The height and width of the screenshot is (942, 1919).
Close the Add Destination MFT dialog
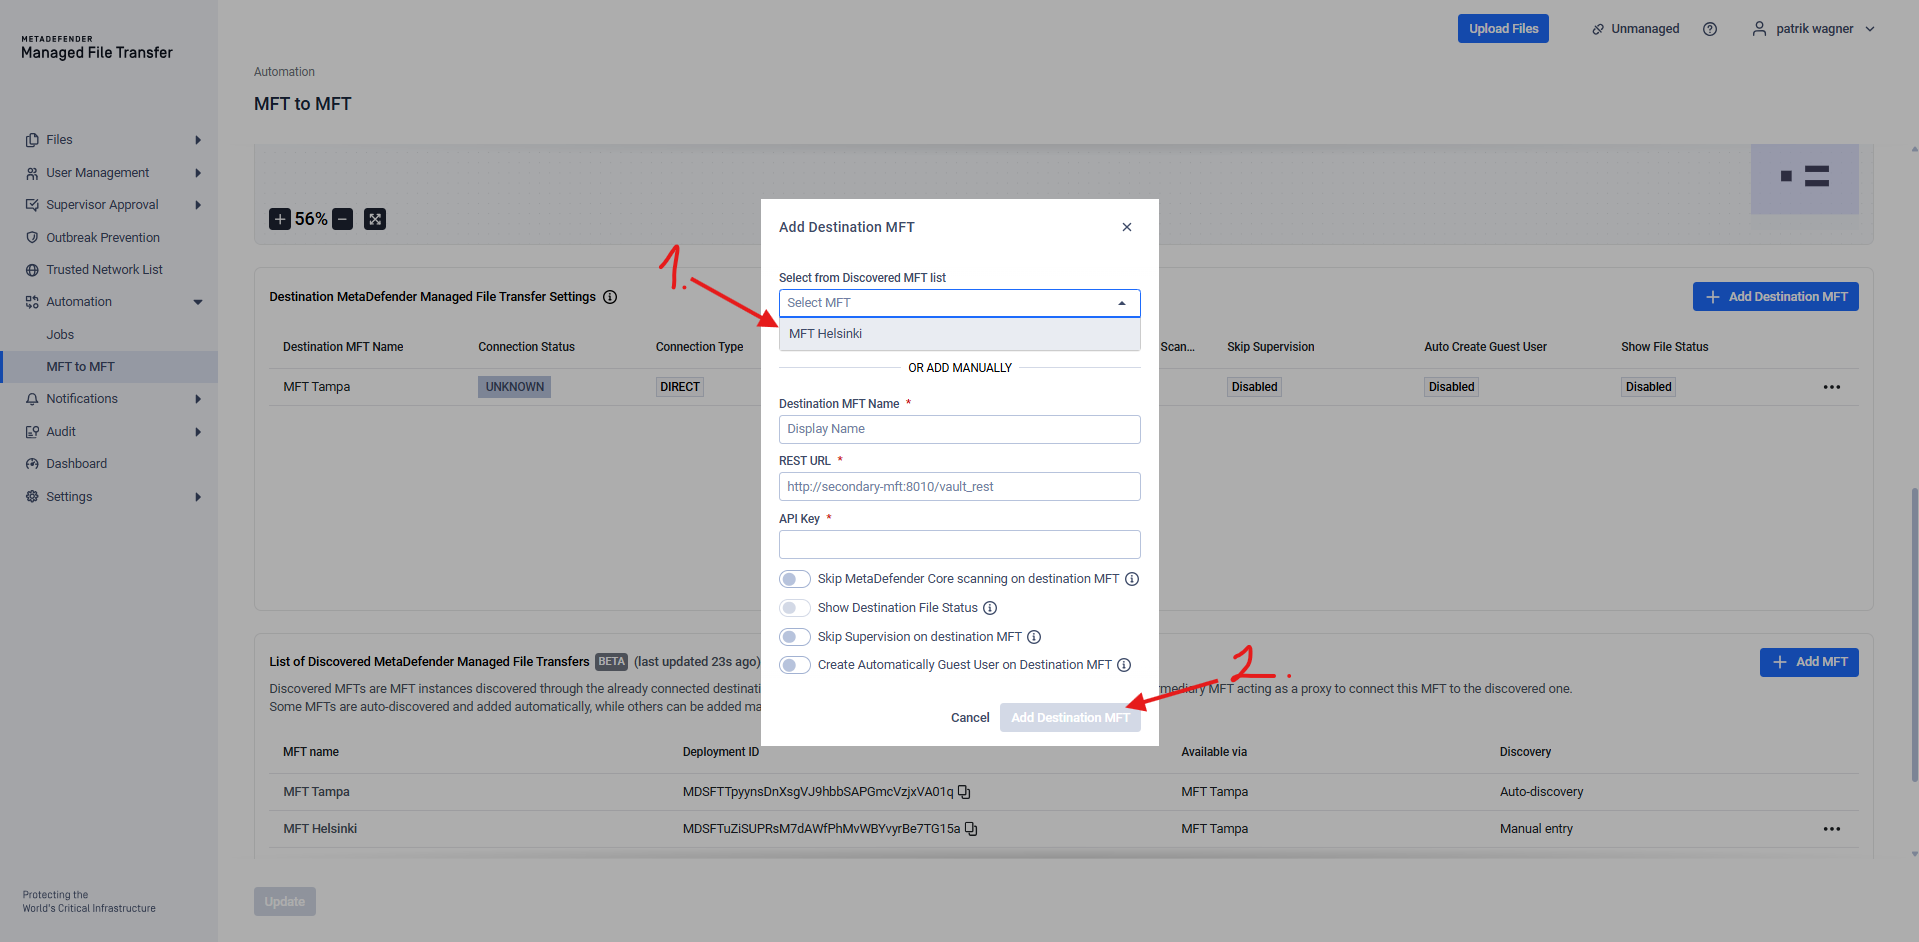pyautogui.click(x=1127, y=227)
